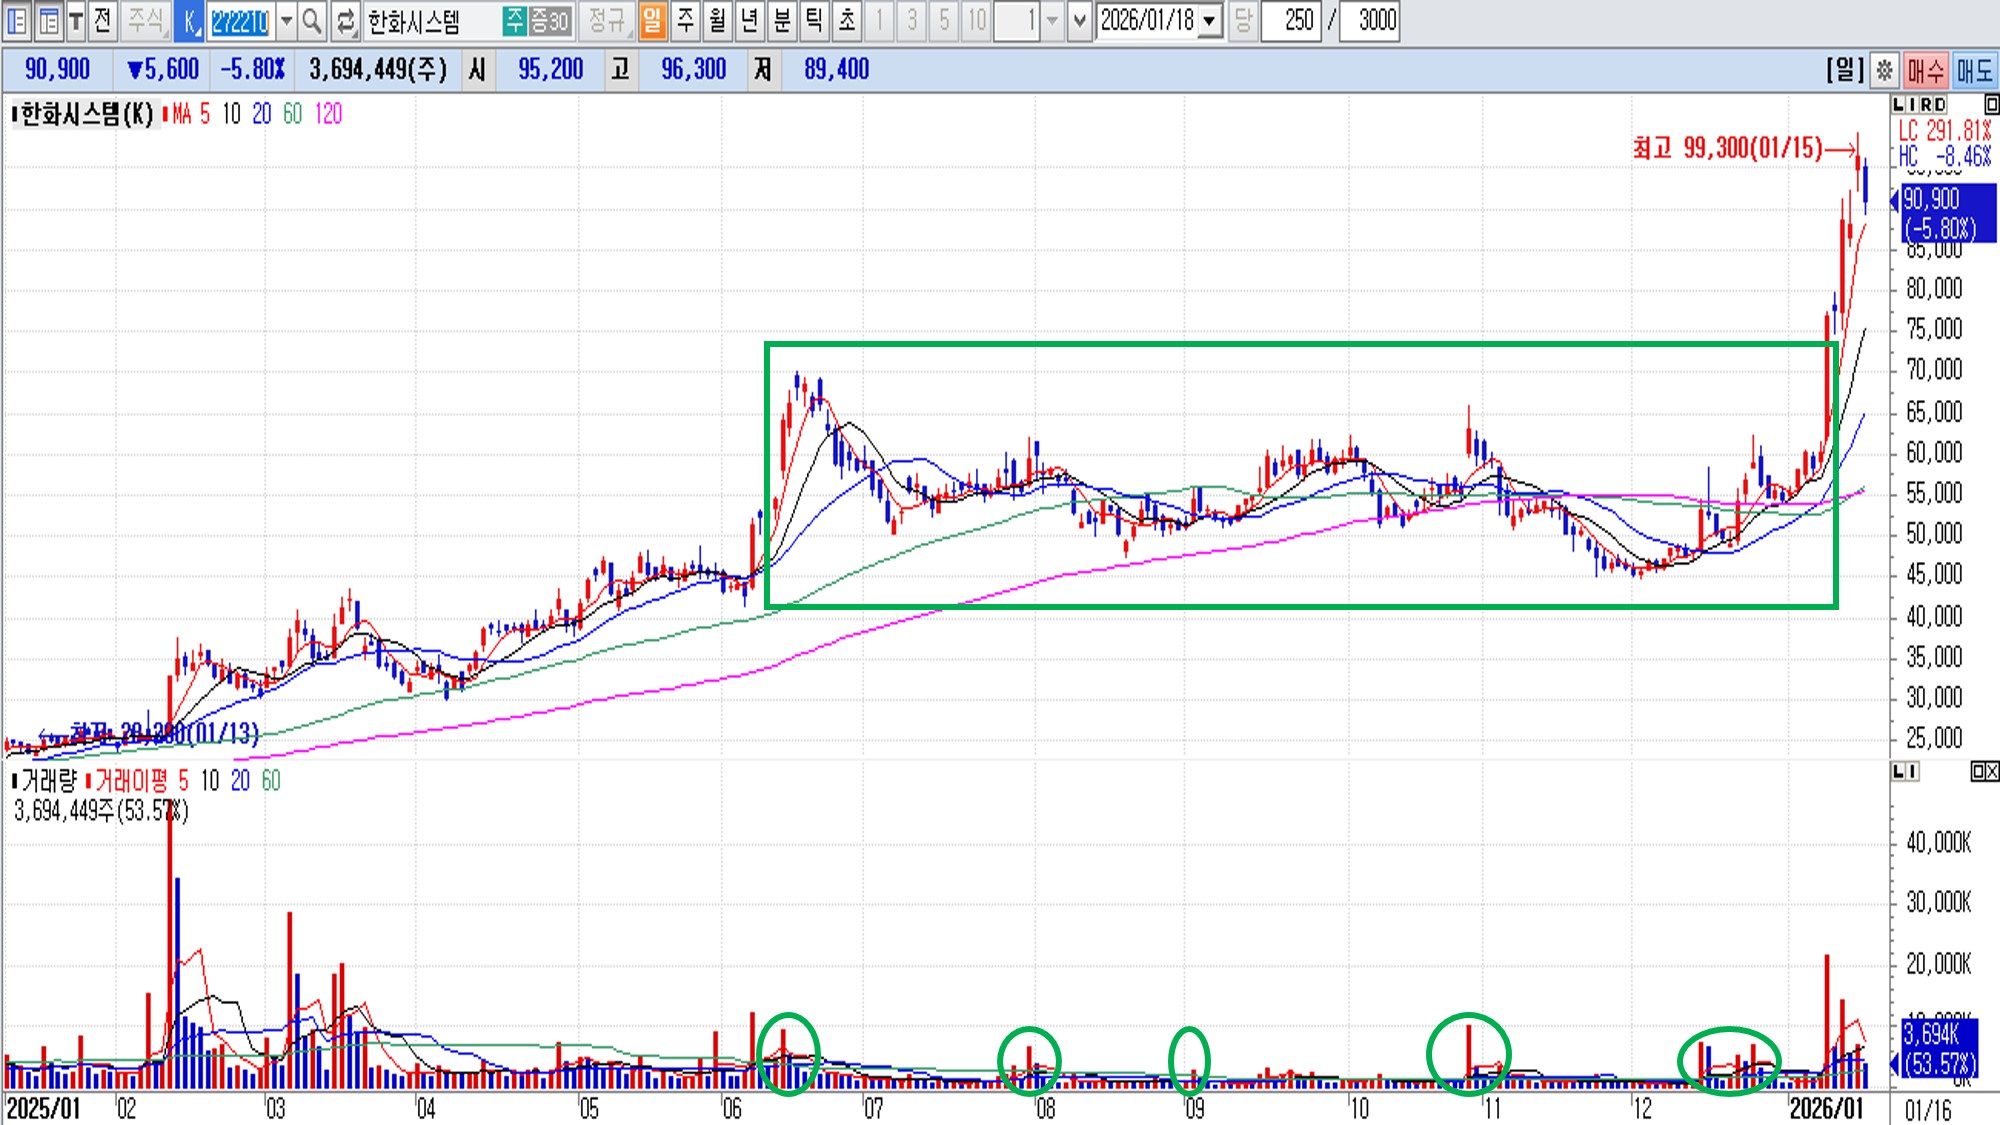Click the left panel layout icon
Screen dimensions: 2000x1125
[17, 20]
